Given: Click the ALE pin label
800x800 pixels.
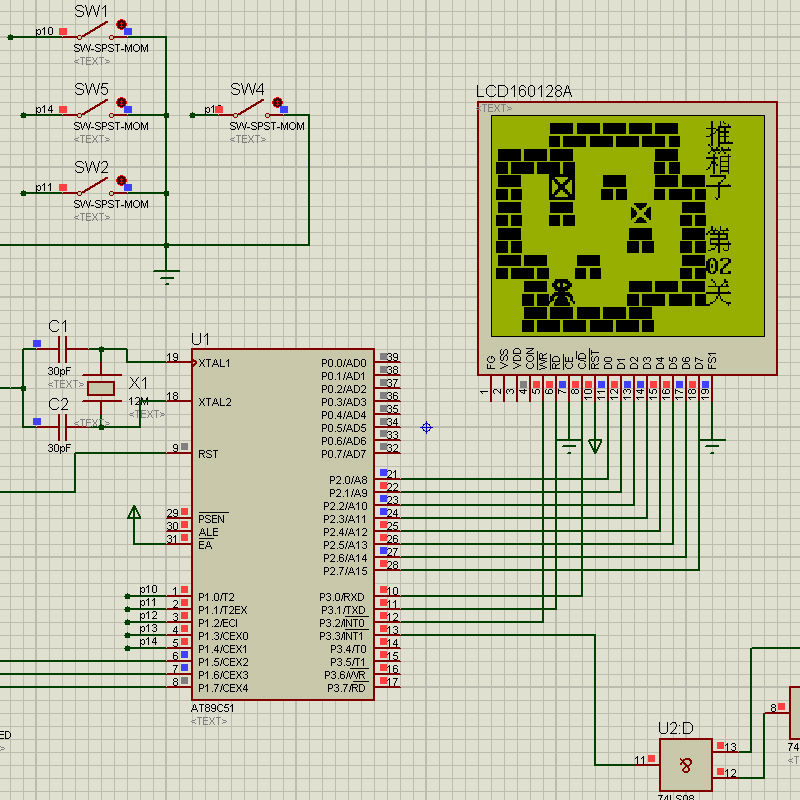Looking at the screenshot, I should tap(208, 532).
